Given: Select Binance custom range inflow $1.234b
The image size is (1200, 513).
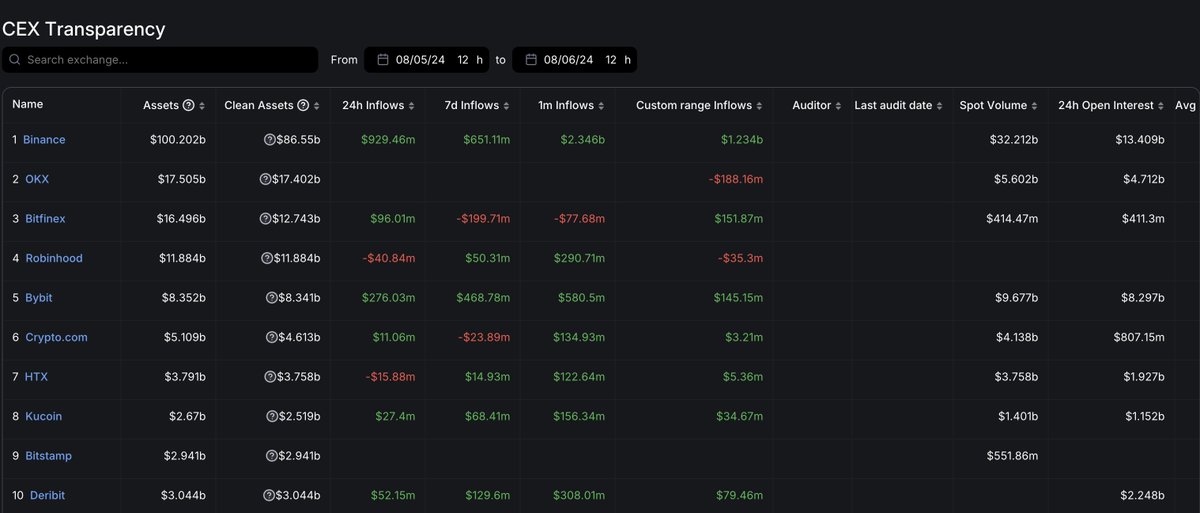Looking at the screenshot, I should pyautogui.click(x=742, y=140).
